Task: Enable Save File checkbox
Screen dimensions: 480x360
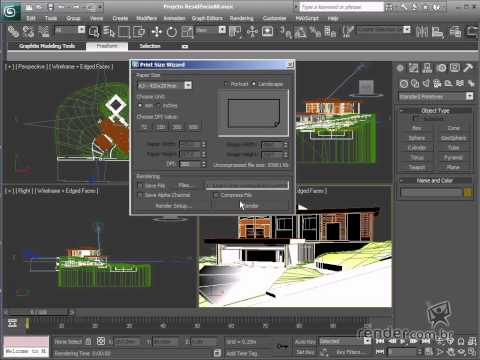Action: pyautogui.click(x=140, y=185)
